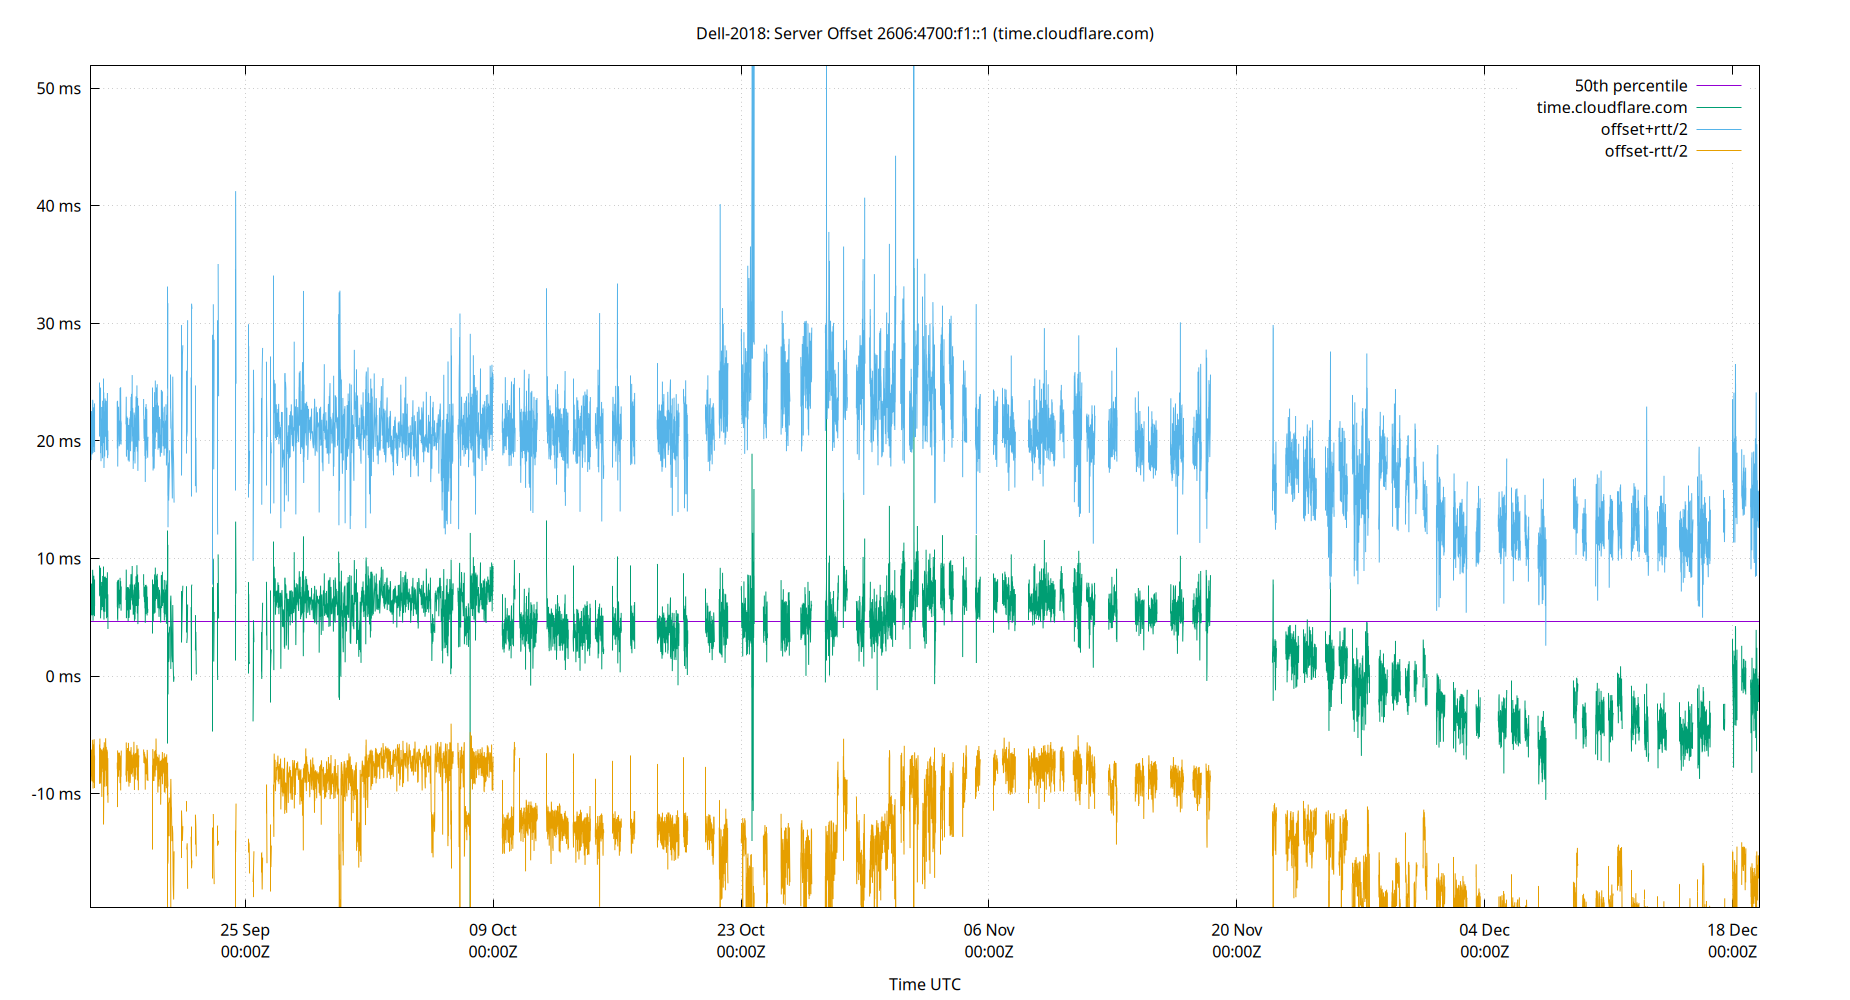Click the Time UTC axis label

[925, 984]
